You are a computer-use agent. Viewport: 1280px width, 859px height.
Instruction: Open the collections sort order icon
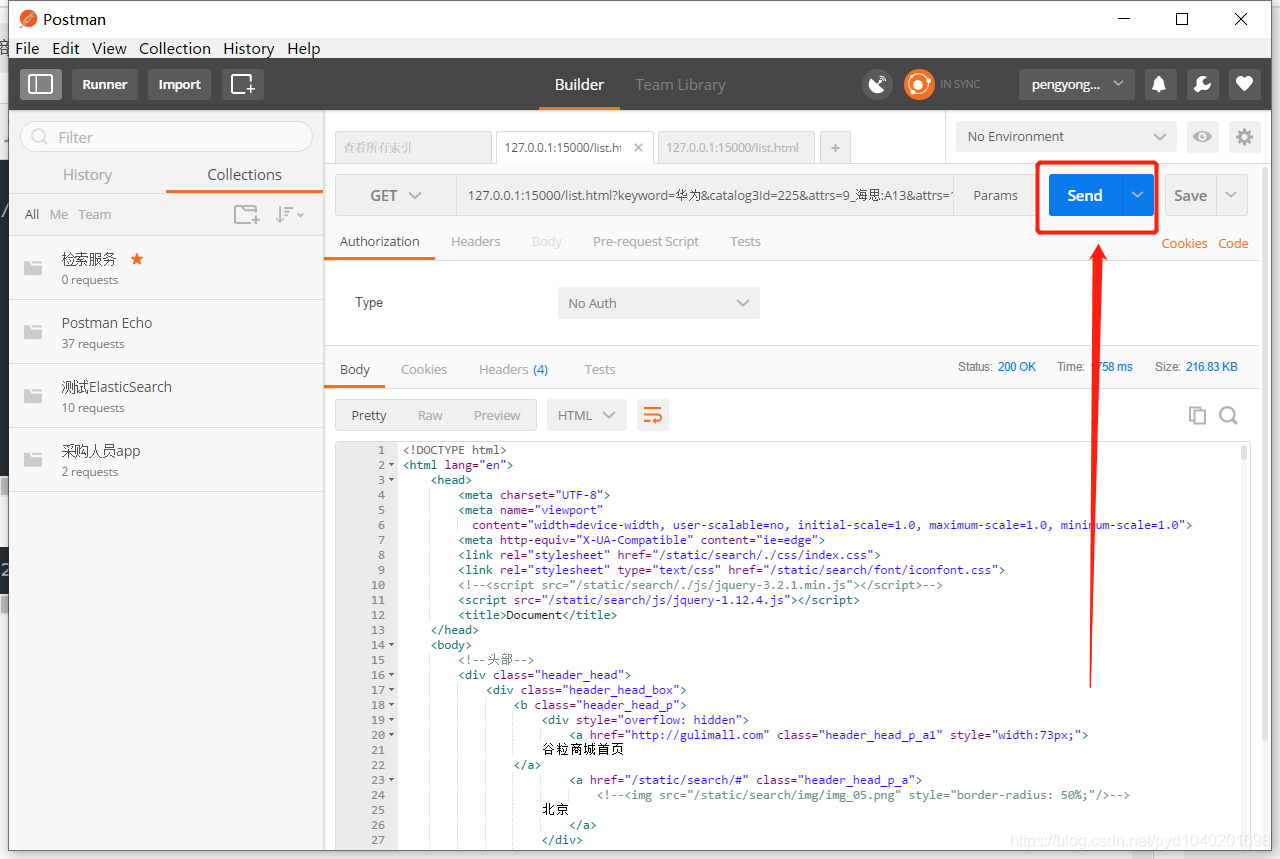coord(289,214)
